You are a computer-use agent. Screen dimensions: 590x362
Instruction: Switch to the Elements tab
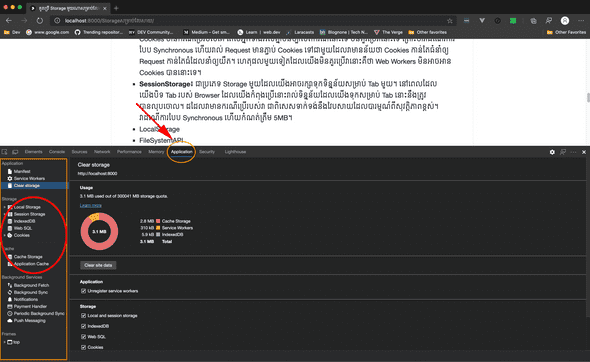[x=33, y=152]
